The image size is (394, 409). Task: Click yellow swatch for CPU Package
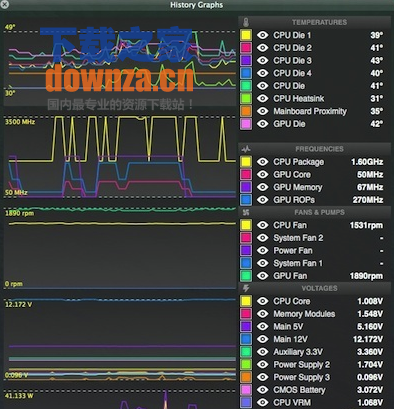tap(246, 162)
